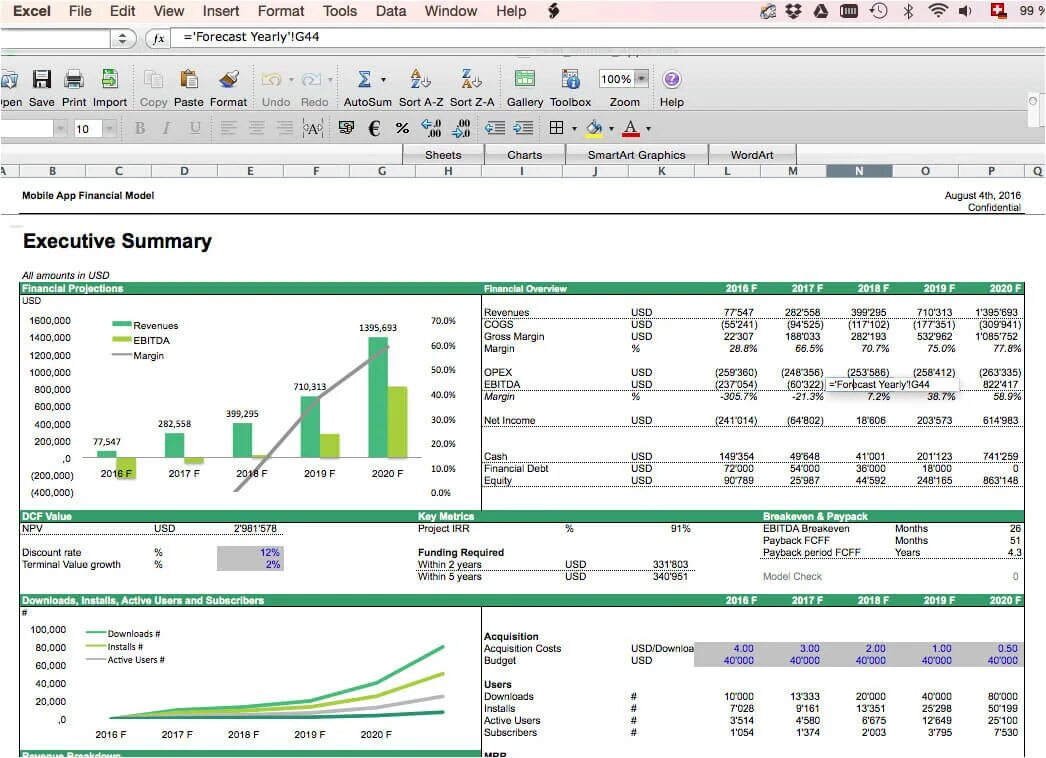Click the Bluetooth menu bar icon

tap(908, 11)
